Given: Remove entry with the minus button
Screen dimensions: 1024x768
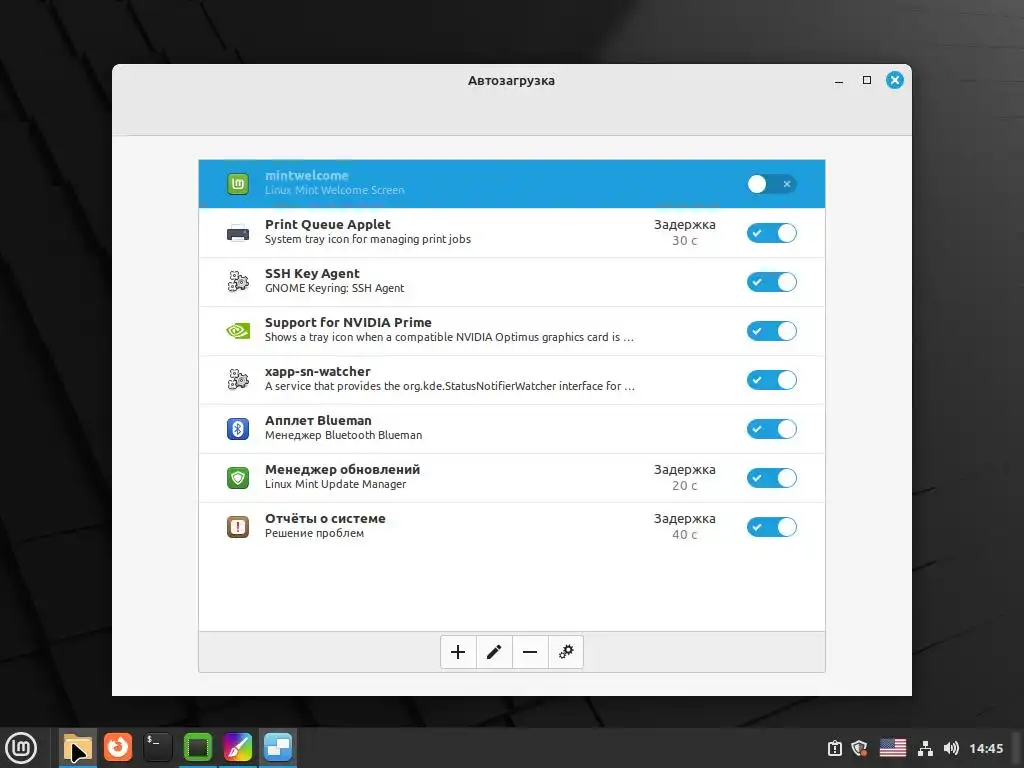Looking at the screenshot, I should point(530,652).
